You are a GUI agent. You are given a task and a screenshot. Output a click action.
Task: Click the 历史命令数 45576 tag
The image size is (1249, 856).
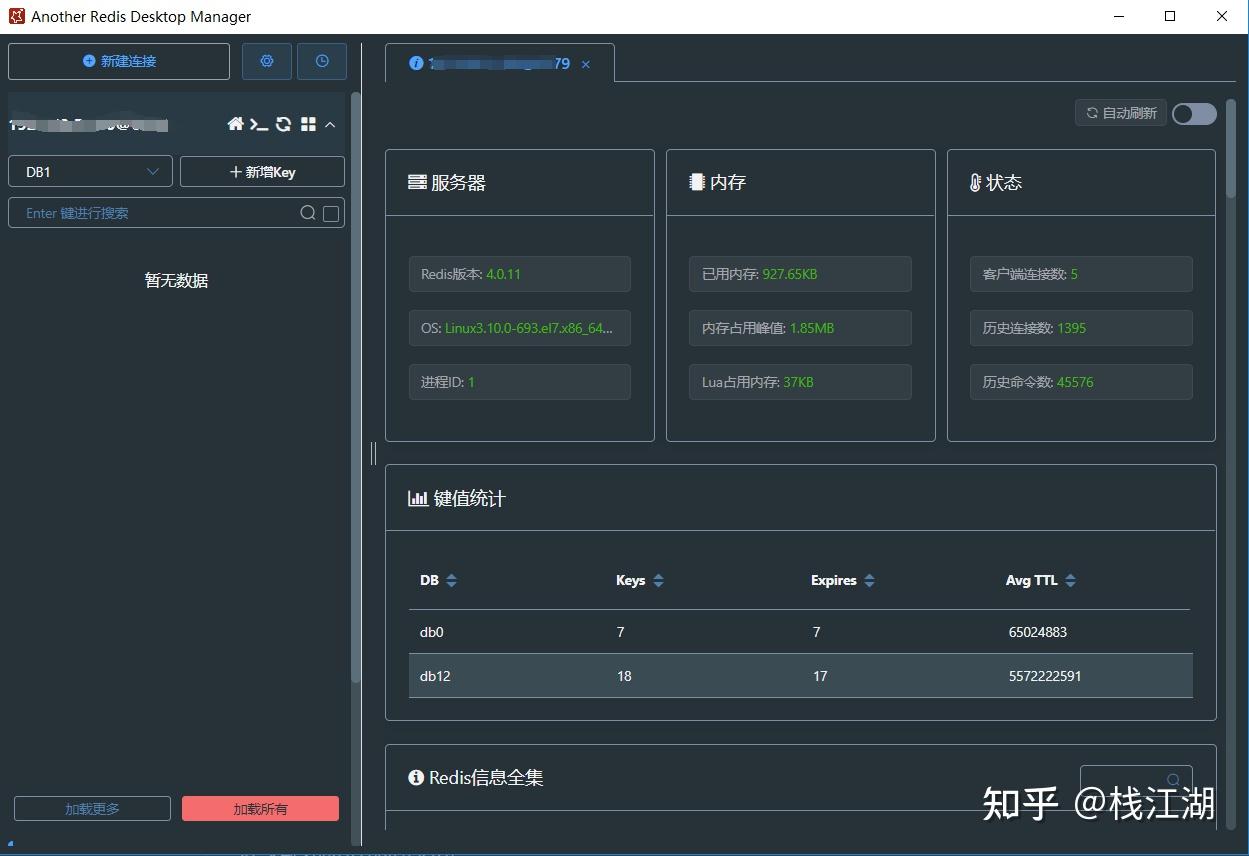(1081, 382)
